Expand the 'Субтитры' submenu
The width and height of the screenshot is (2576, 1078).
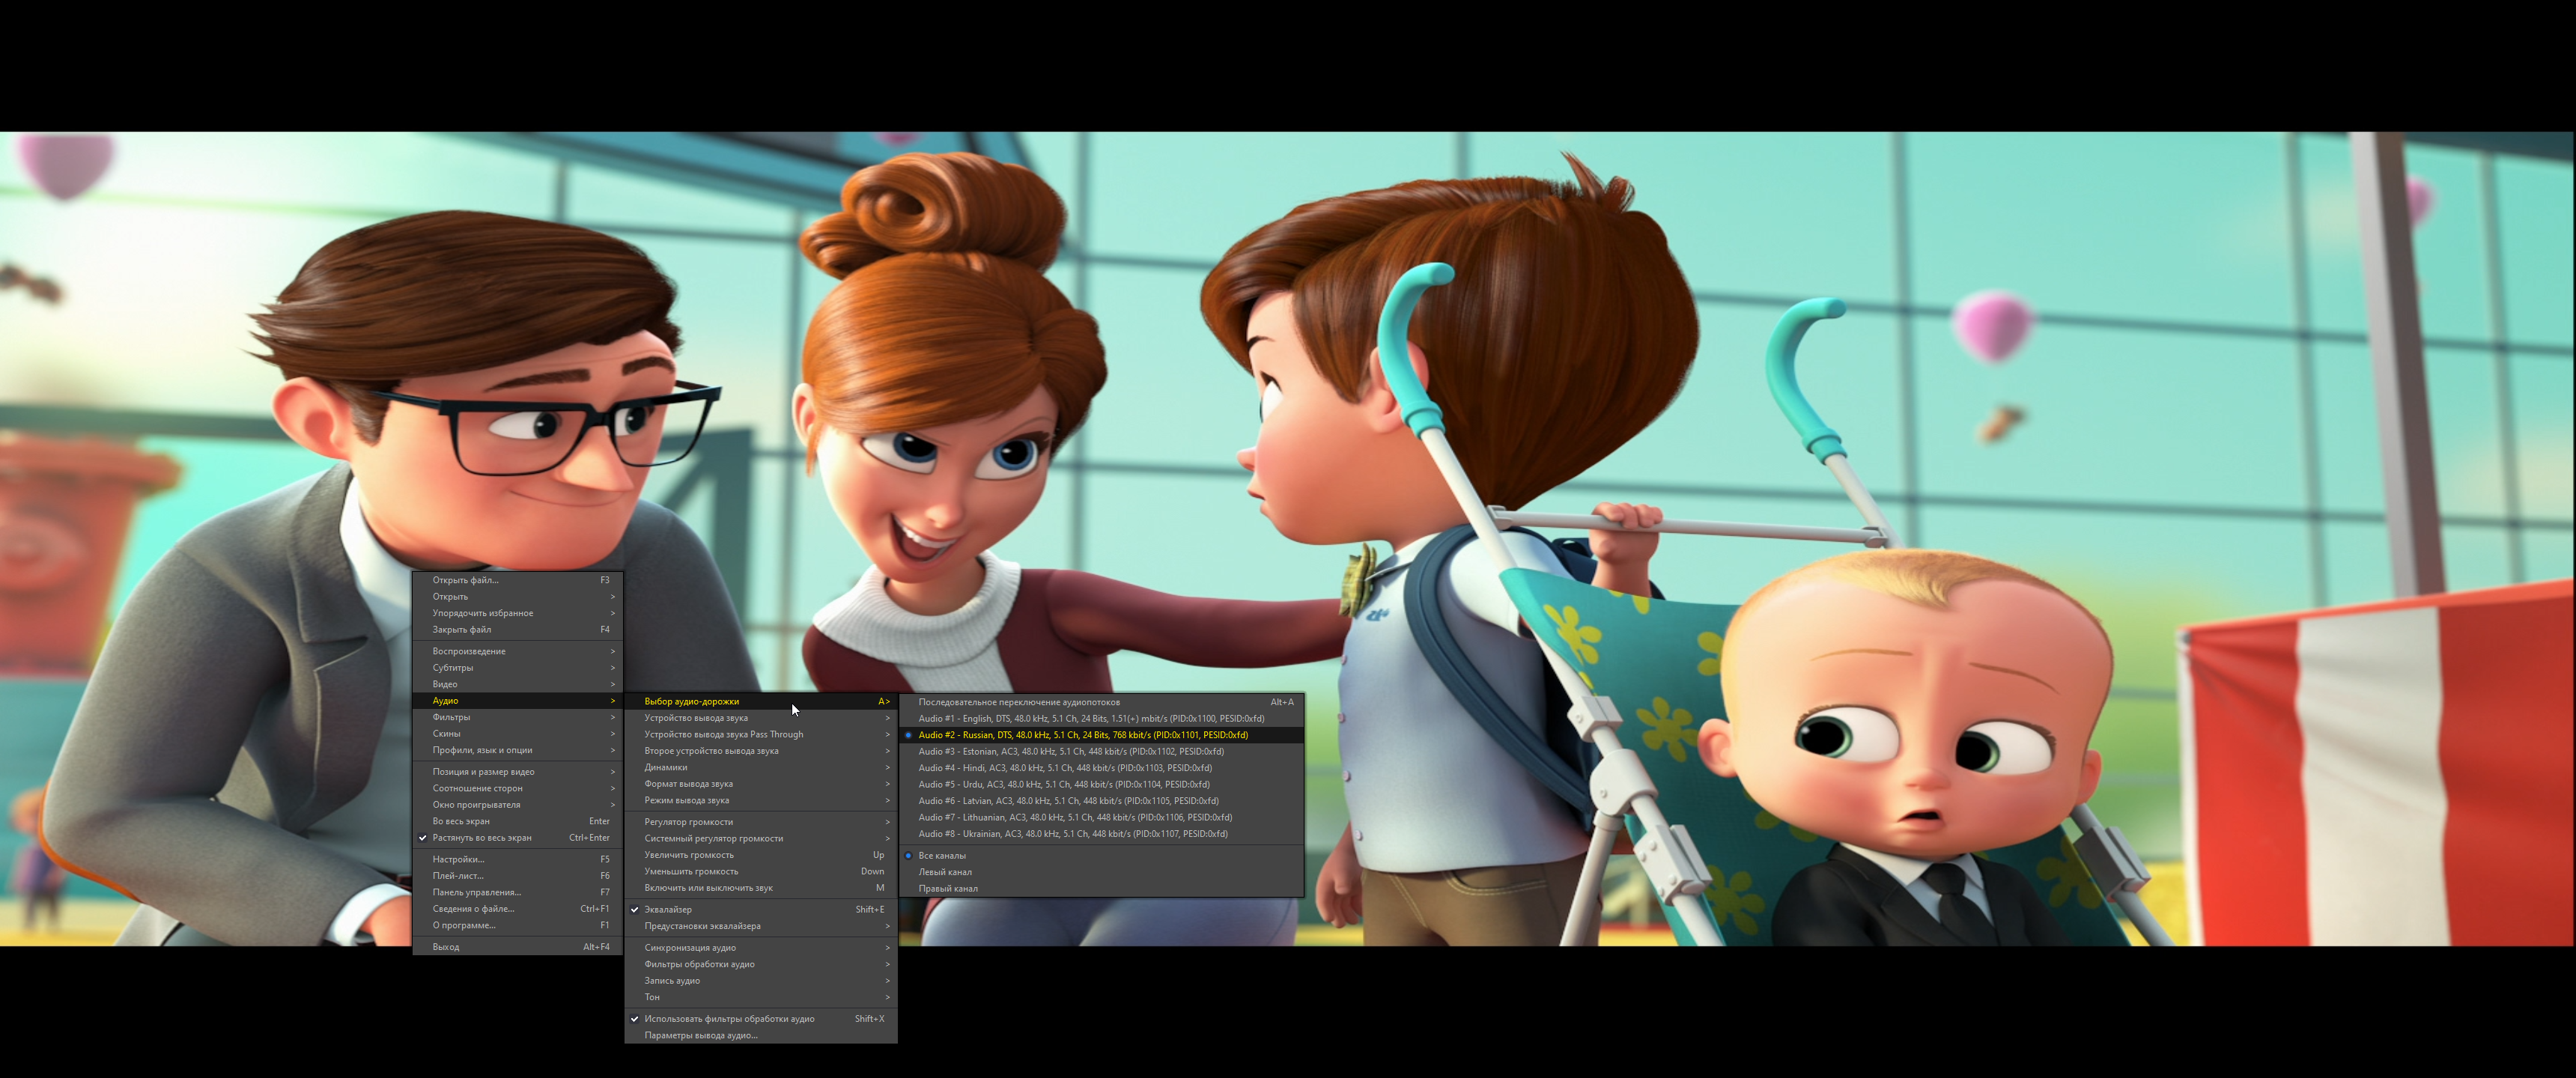(453, 668)
